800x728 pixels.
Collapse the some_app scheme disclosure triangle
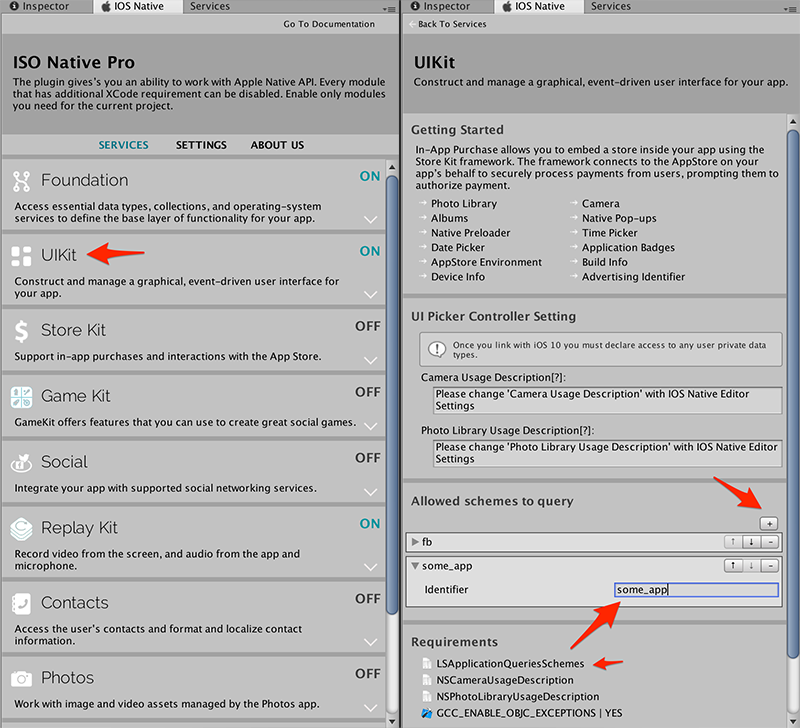[415, 566]
